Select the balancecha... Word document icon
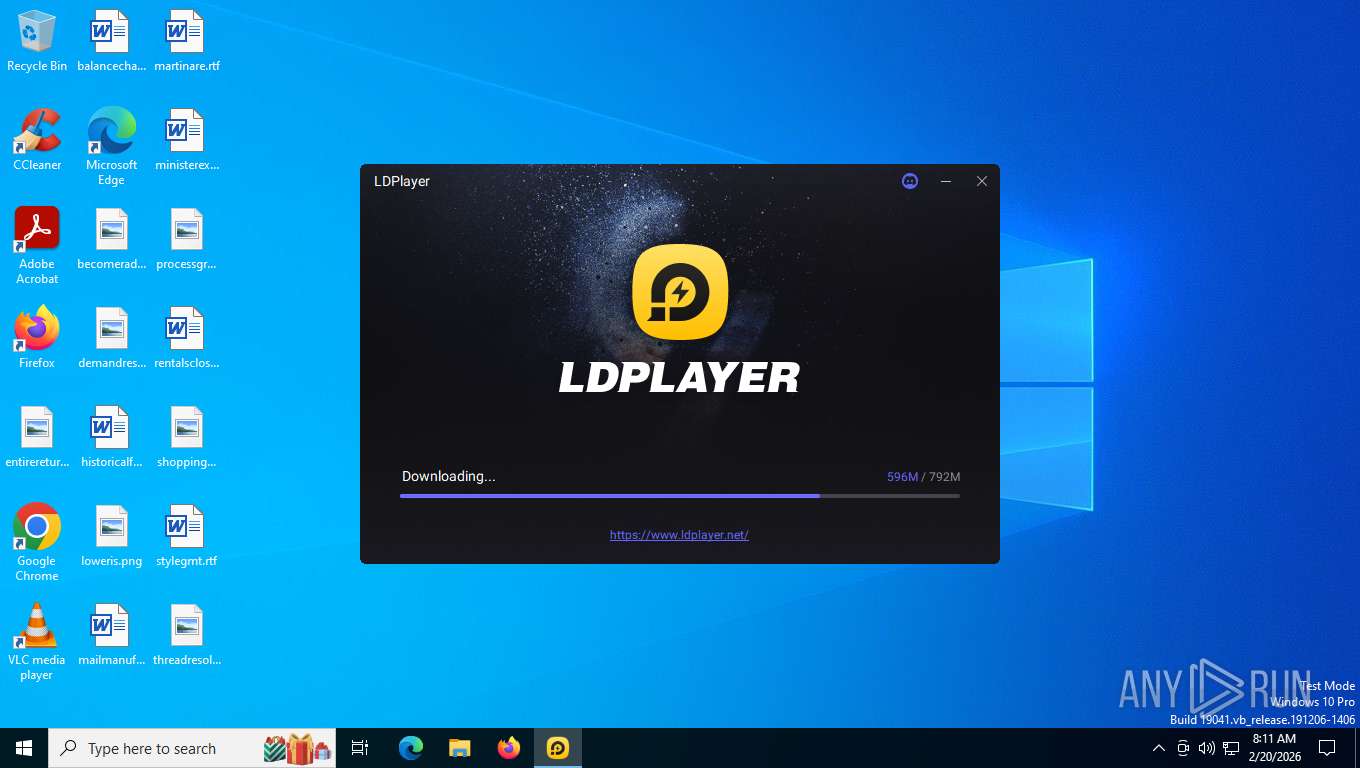The width and height of the screenshot is (1360, 768). click(x=111, y=42)
